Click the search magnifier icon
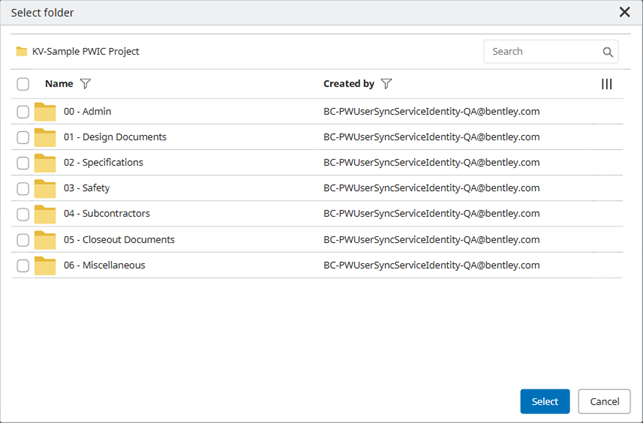 [x=608, y=52]
